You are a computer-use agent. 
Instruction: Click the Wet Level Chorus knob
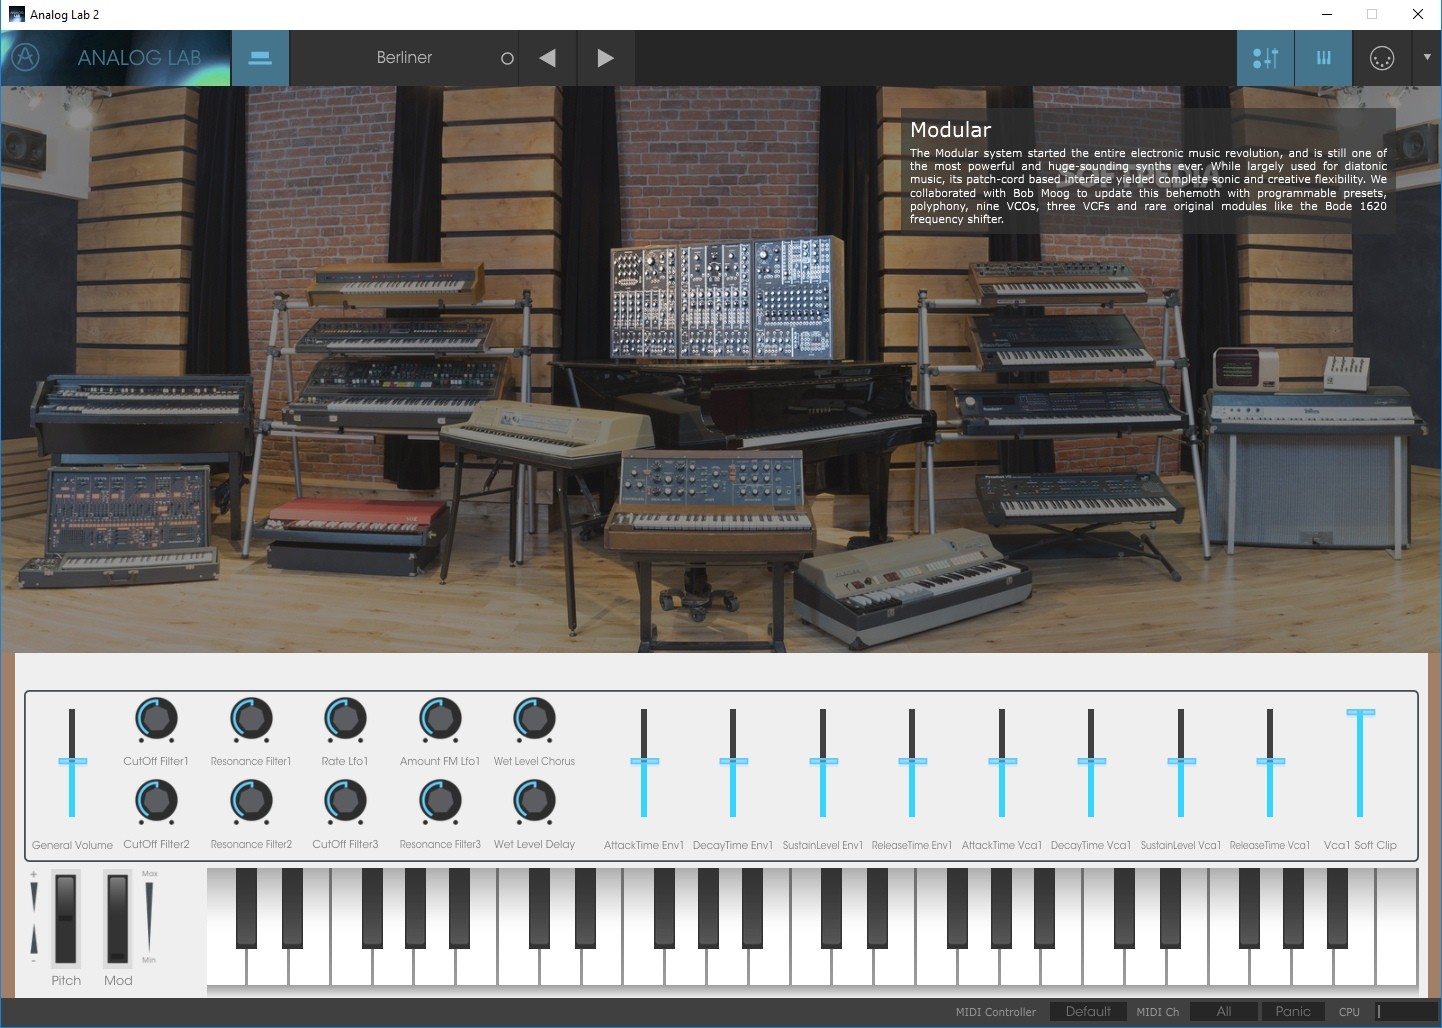[x=534, y=719]
